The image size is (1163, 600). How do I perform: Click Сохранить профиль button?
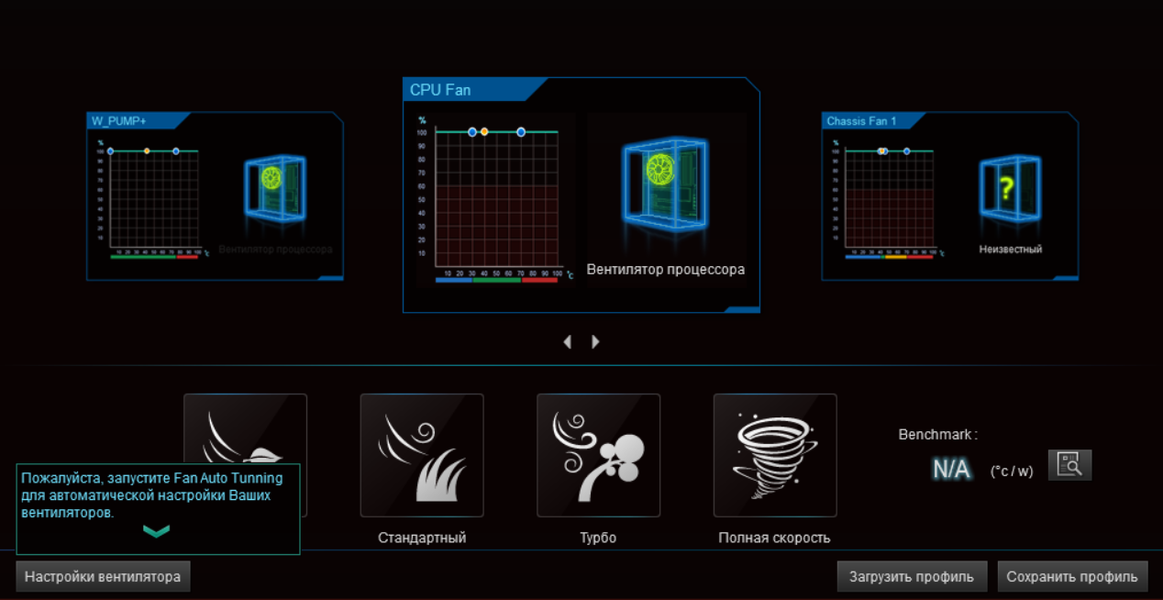1073,576
